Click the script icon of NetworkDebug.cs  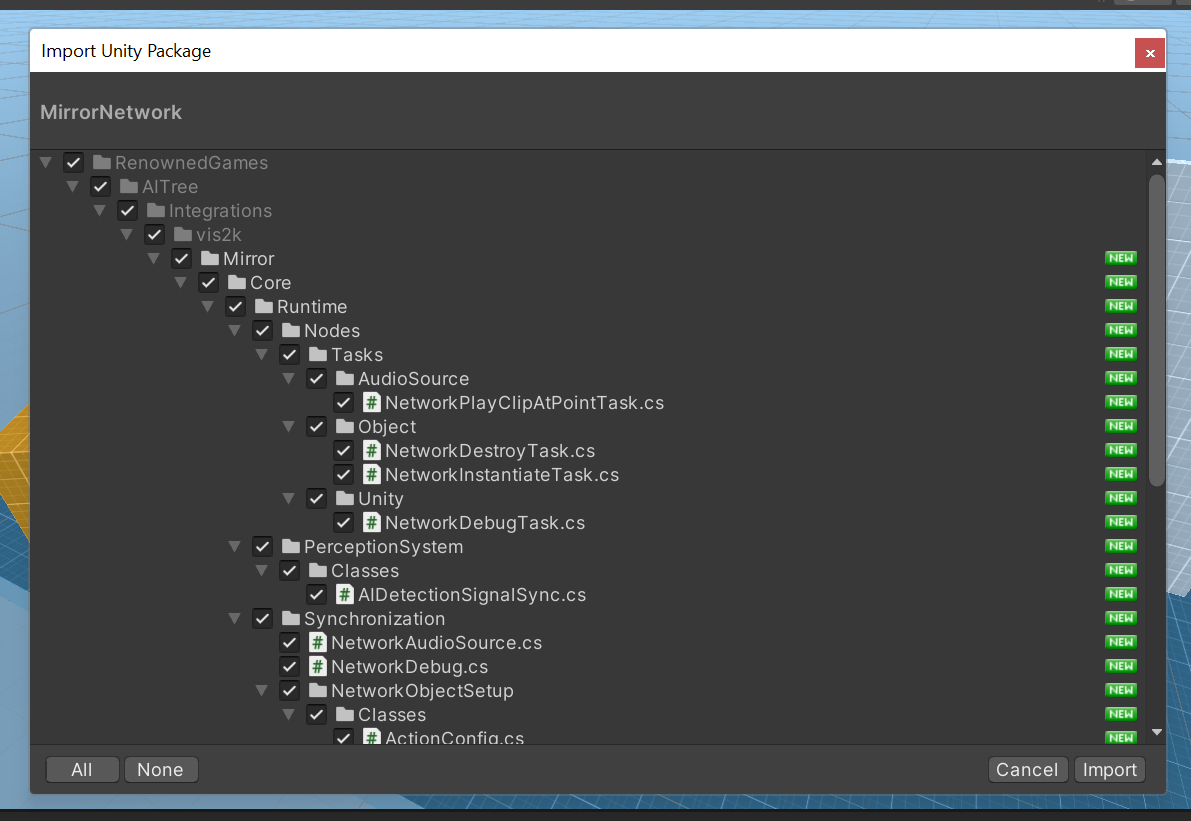[x=317, y=667]
